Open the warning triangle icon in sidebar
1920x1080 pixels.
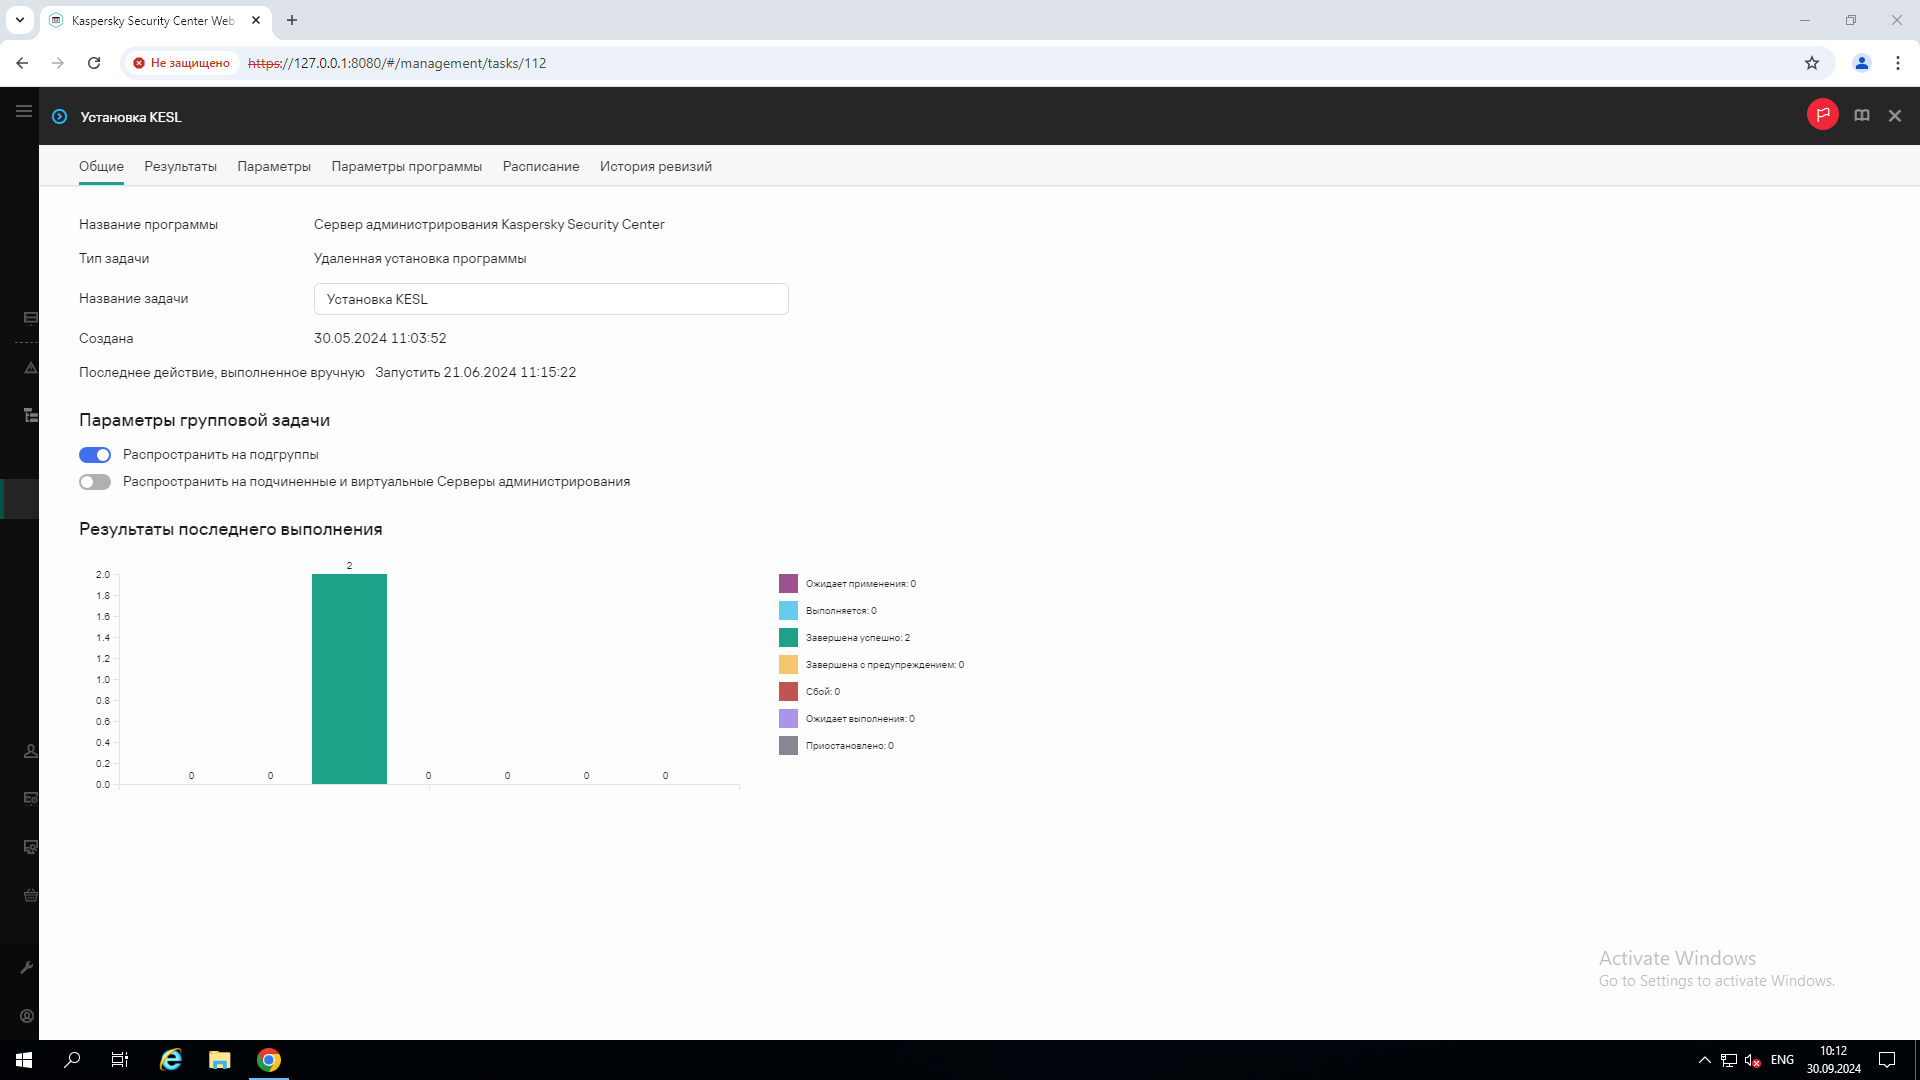point(30,367)
